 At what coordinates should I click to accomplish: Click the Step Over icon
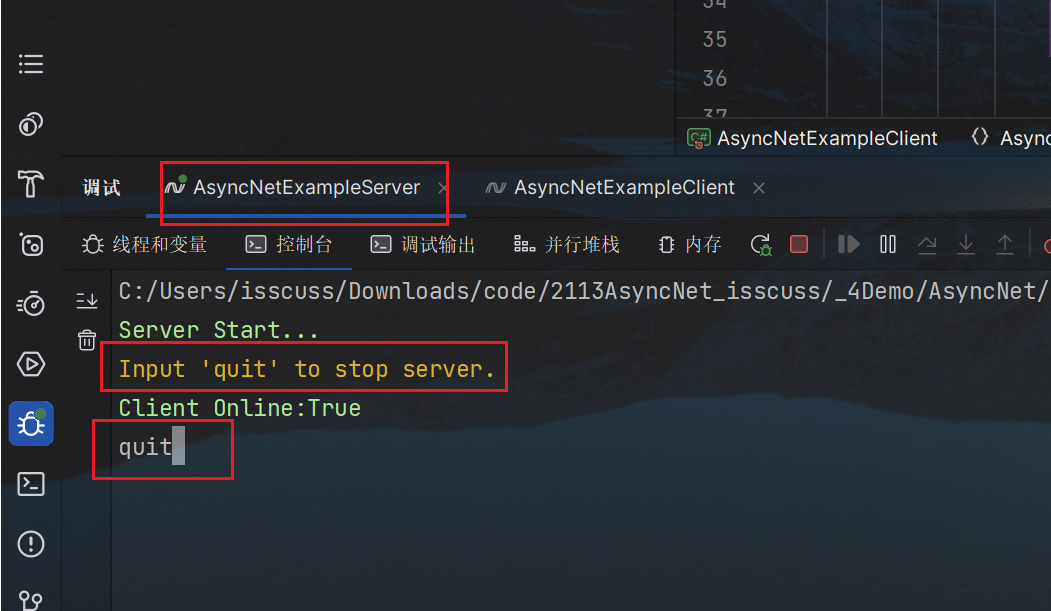click(927, 245)
